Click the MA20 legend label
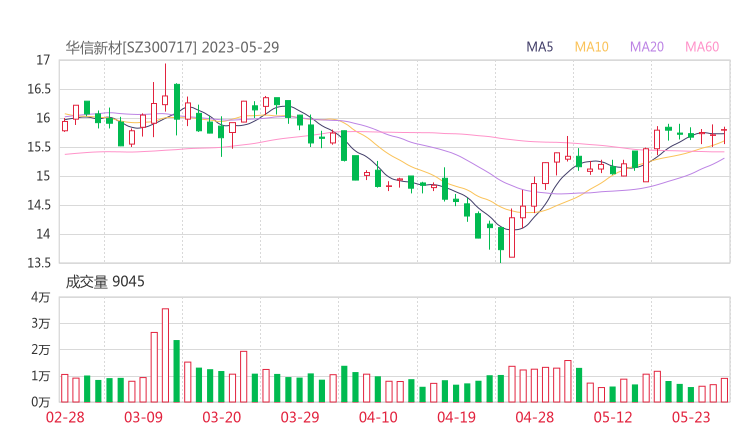 647,47
